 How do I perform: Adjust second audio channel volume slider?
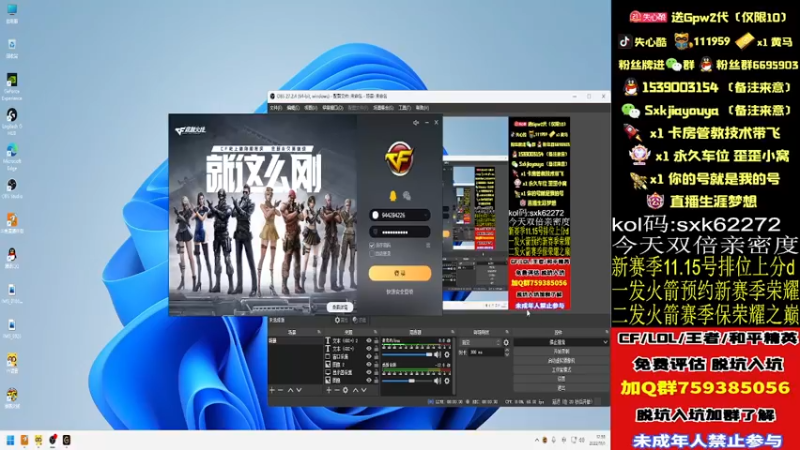tap(407, 381)
